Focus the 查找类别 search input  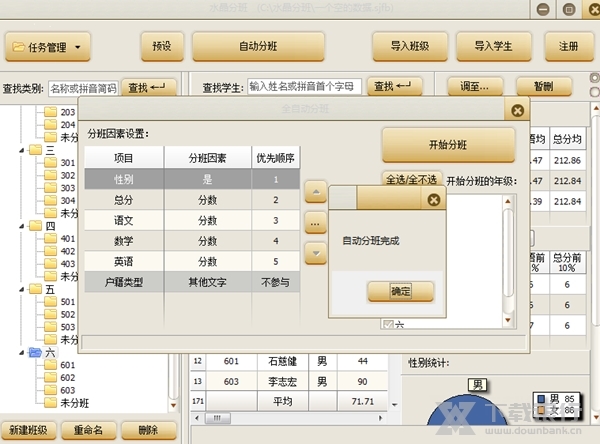pos(83,88)
